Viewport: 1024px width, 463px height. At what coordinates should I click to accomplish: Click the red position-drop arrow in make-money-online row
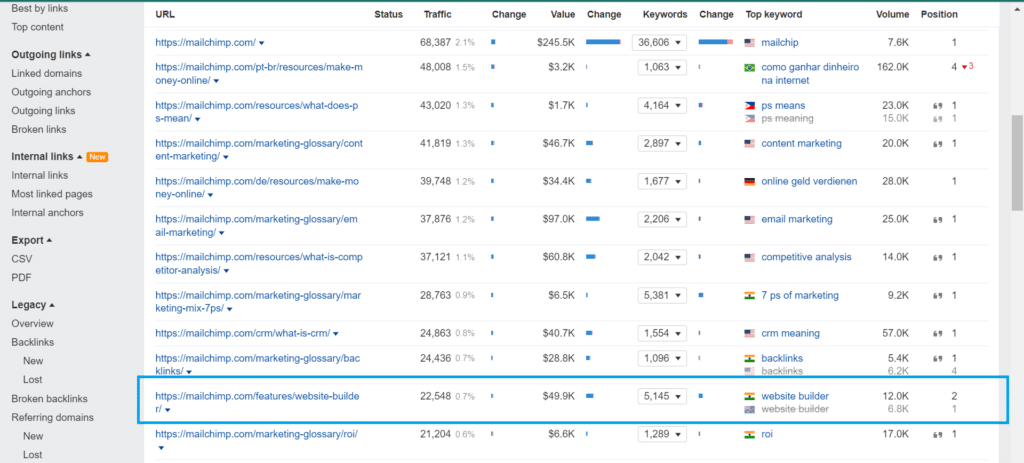click(x=964, y=67)
